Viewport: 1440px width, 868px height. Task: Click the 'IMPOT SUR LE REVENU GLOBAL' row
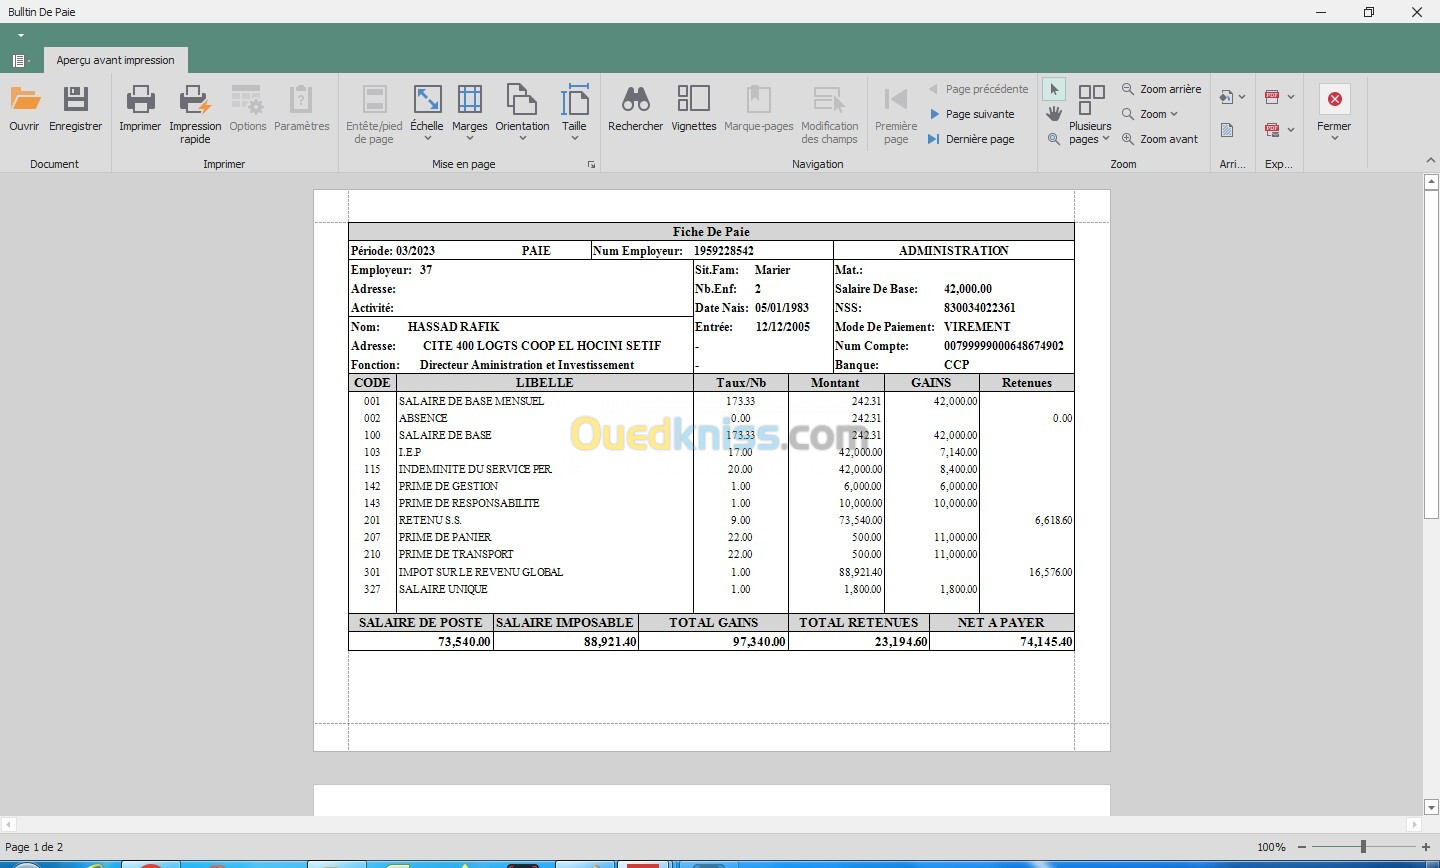(480, 572)
